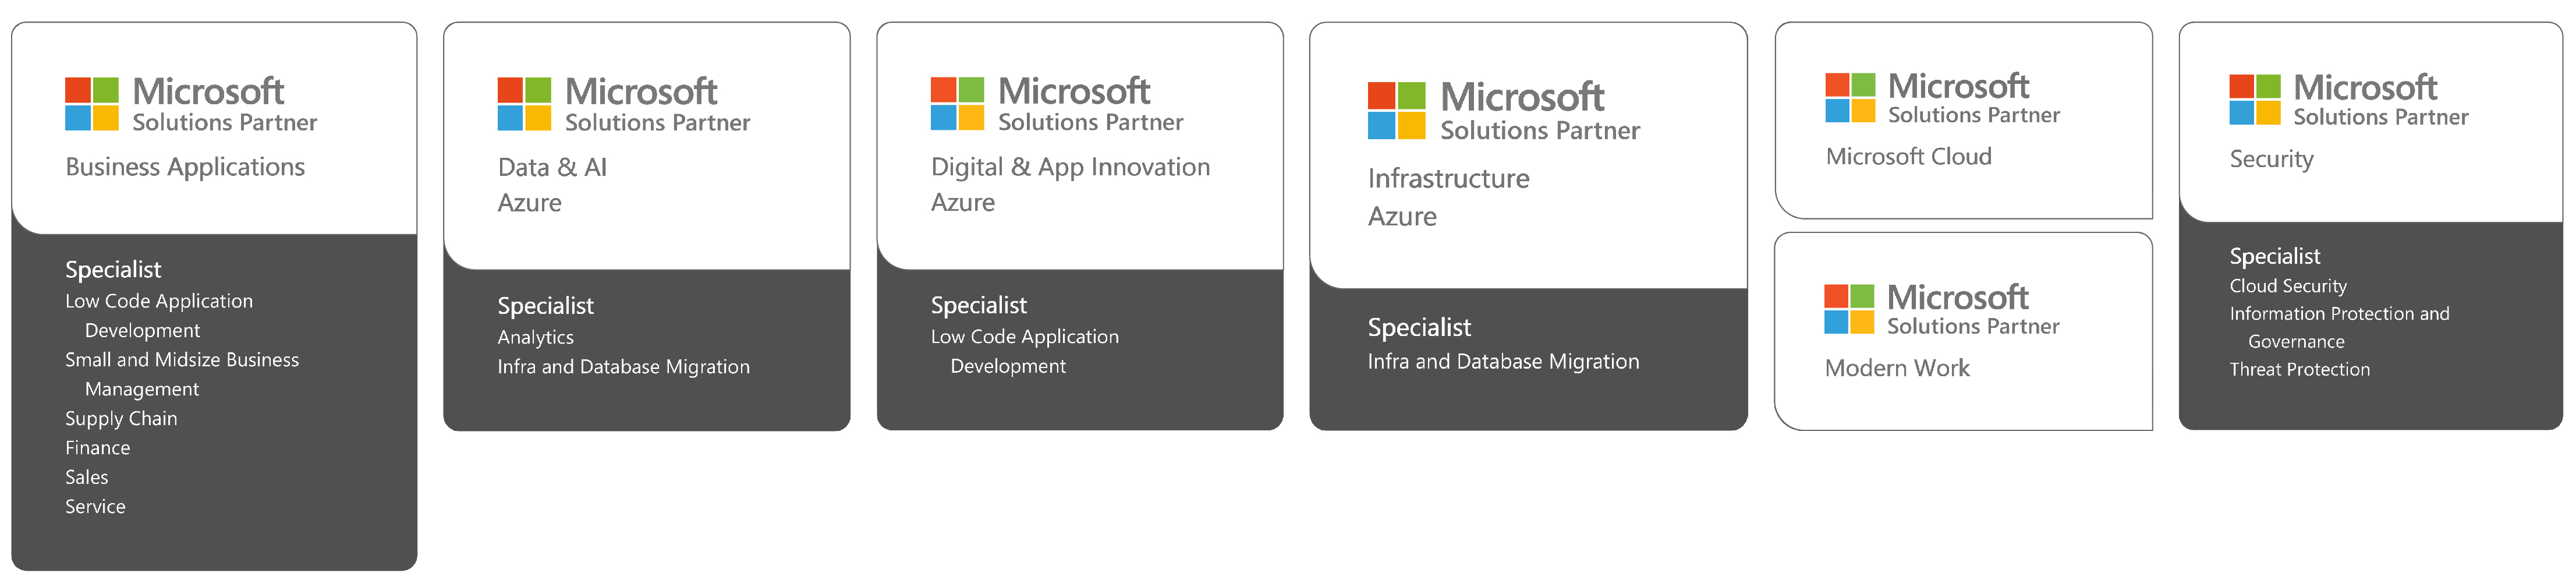Click the Modern Work badge label
Image resolution: width=2576 pixels, height=587 pixels.
(1896, 368)
